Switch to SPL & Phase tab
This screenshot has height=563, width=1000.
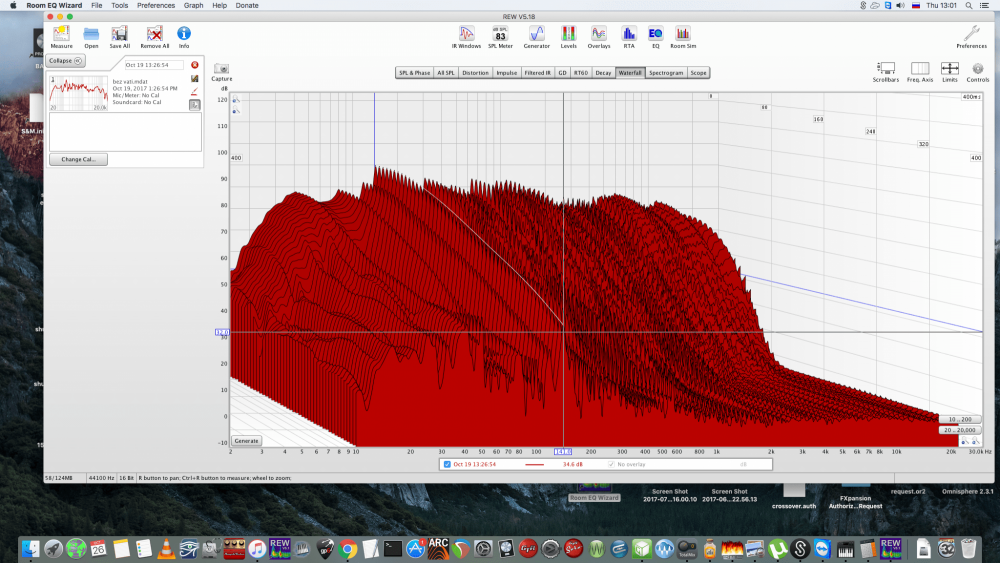[414, 73]
